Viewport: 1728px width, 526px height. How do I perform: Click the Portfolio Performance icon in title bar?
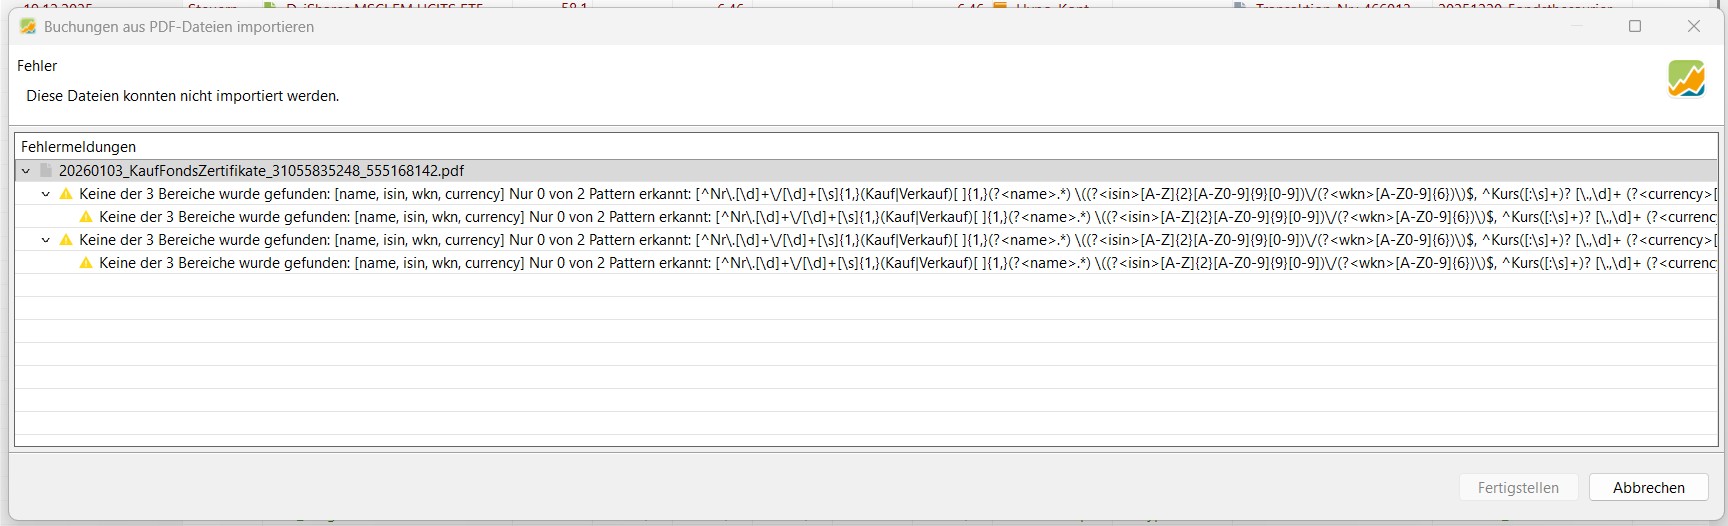point(28,26)
